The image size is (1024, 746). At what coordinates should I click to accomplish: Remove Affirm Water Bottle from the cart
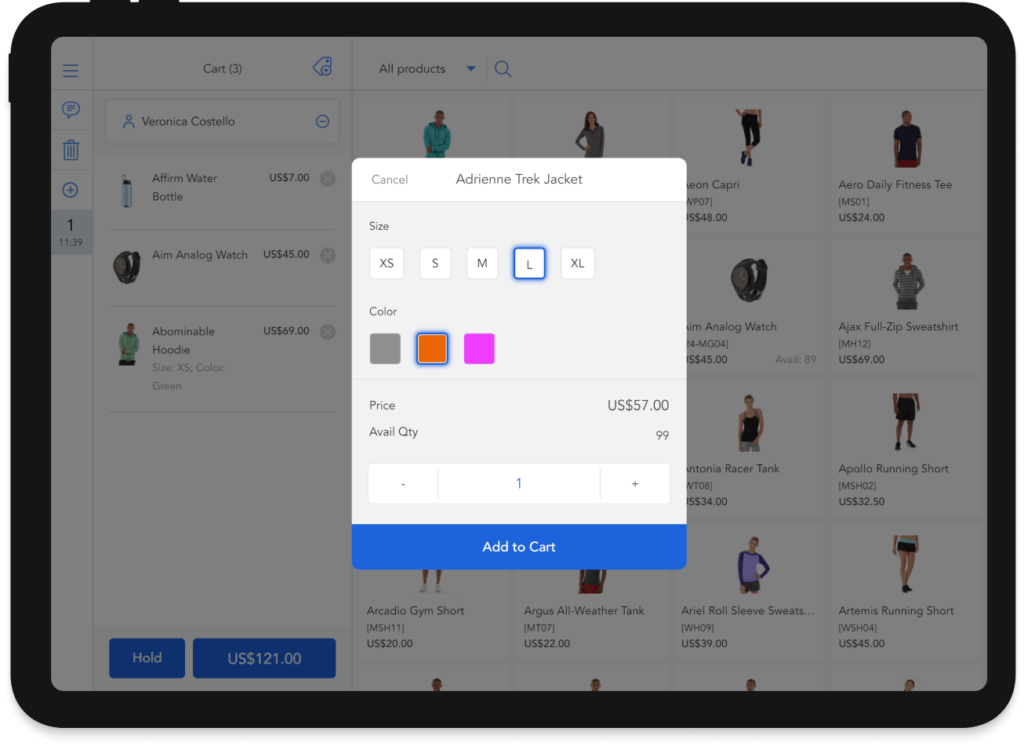(327, 178)
